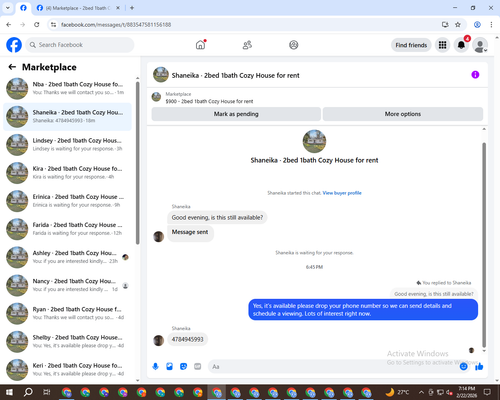Click the conversation list scrollbar
The image size is (500, 400).
coord(138,163)
